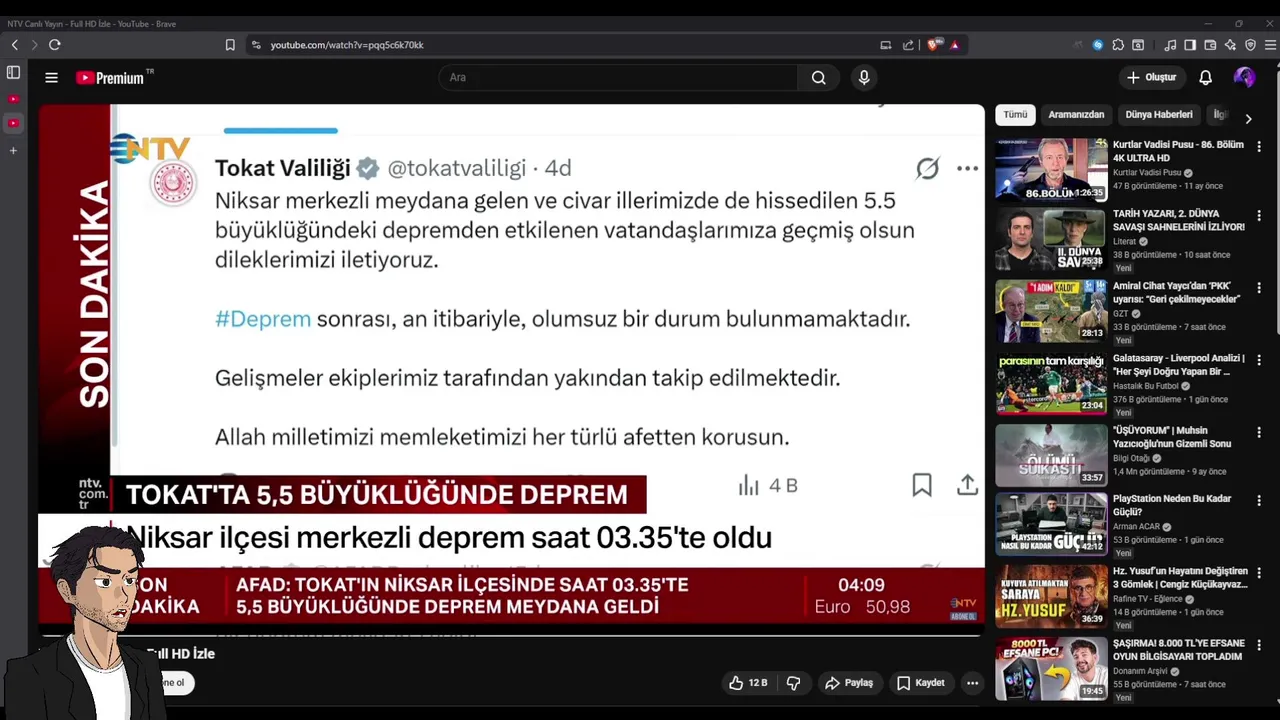Open the YouTube guide hamburger menu
This screenshot has width=1280, height=720.
pyautogui.click(x=51, y=77)
